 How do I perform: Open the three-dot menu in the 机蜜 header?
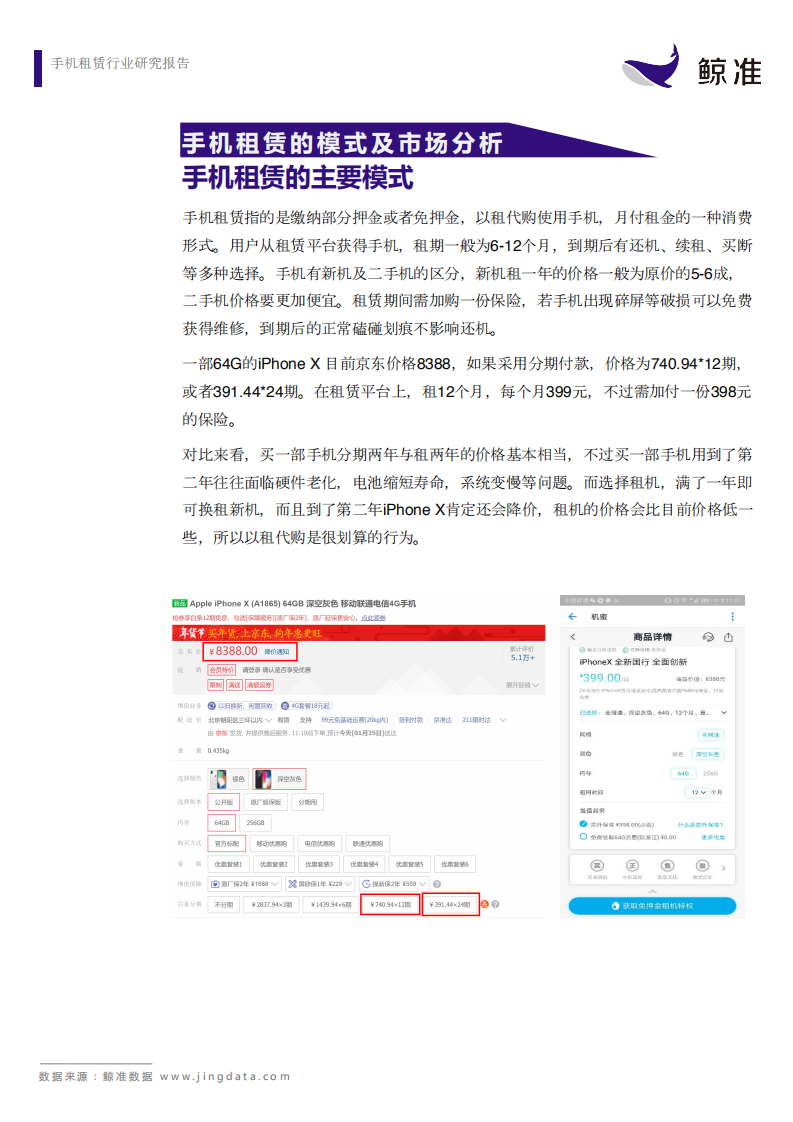coord(731,616)
